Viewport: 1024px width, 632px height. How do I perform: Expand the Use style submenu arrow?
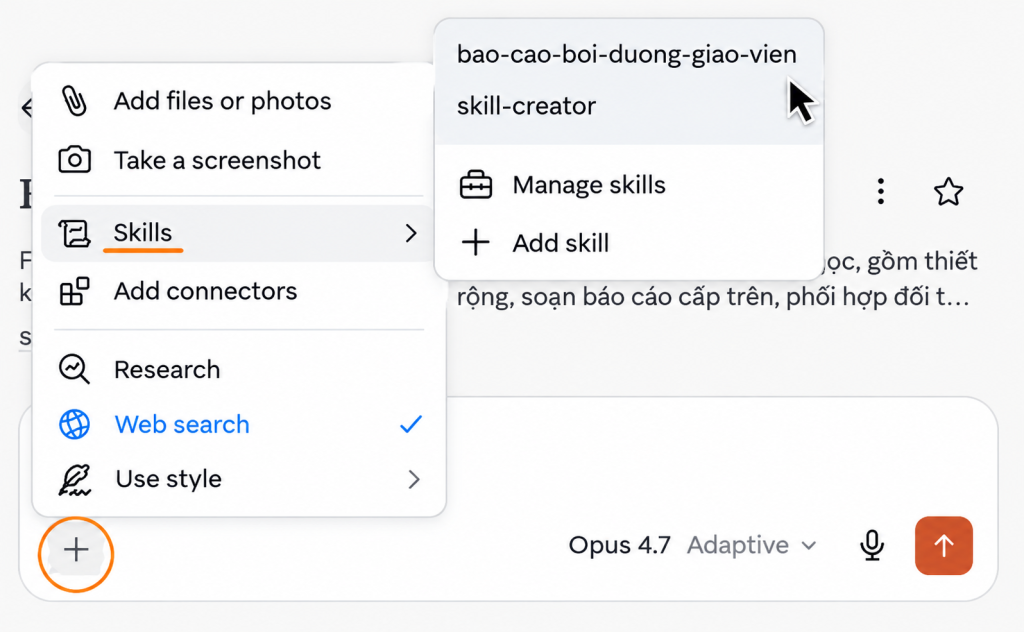(x=413, y=480)
